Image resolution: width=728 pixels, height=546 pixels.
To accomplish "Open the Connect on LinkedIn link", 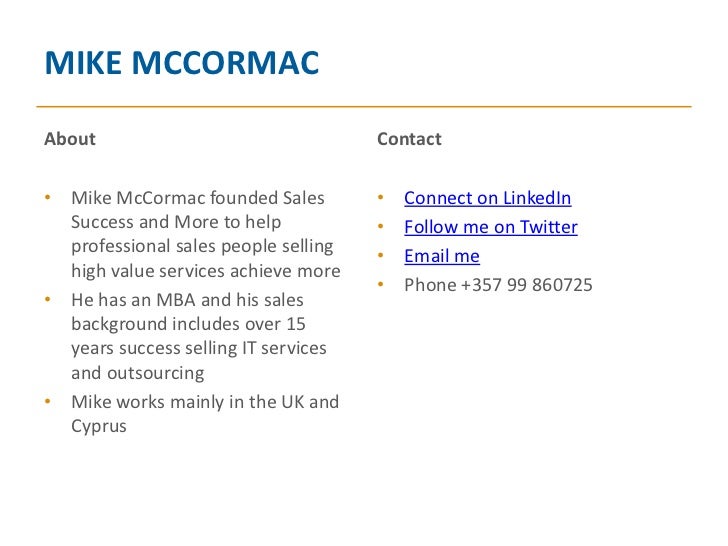I will click(x=488, y=198).
